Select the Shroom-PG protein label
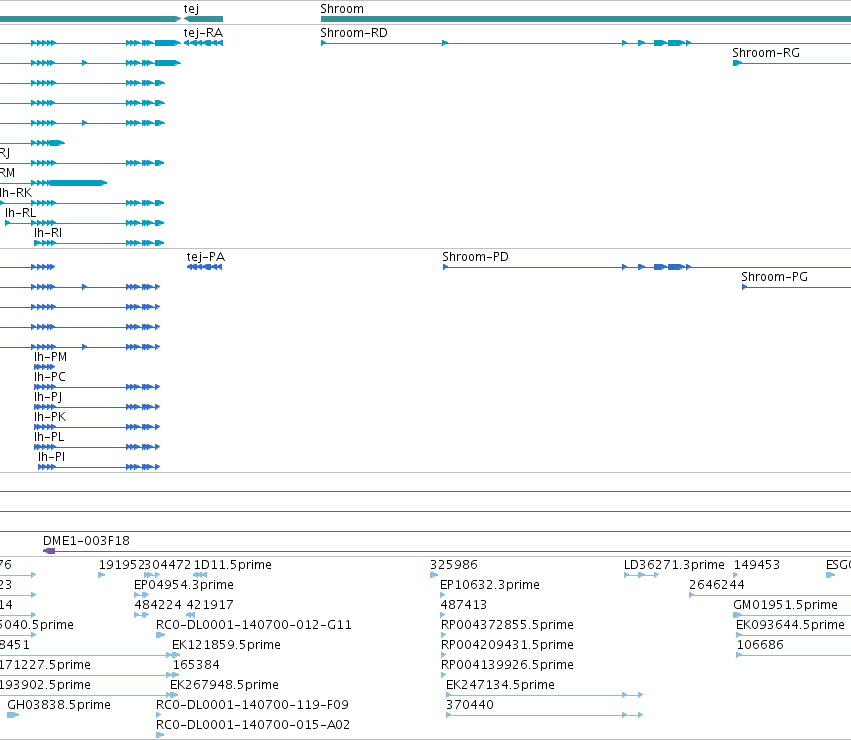This screenshot has height=740, width=851. 774,277
